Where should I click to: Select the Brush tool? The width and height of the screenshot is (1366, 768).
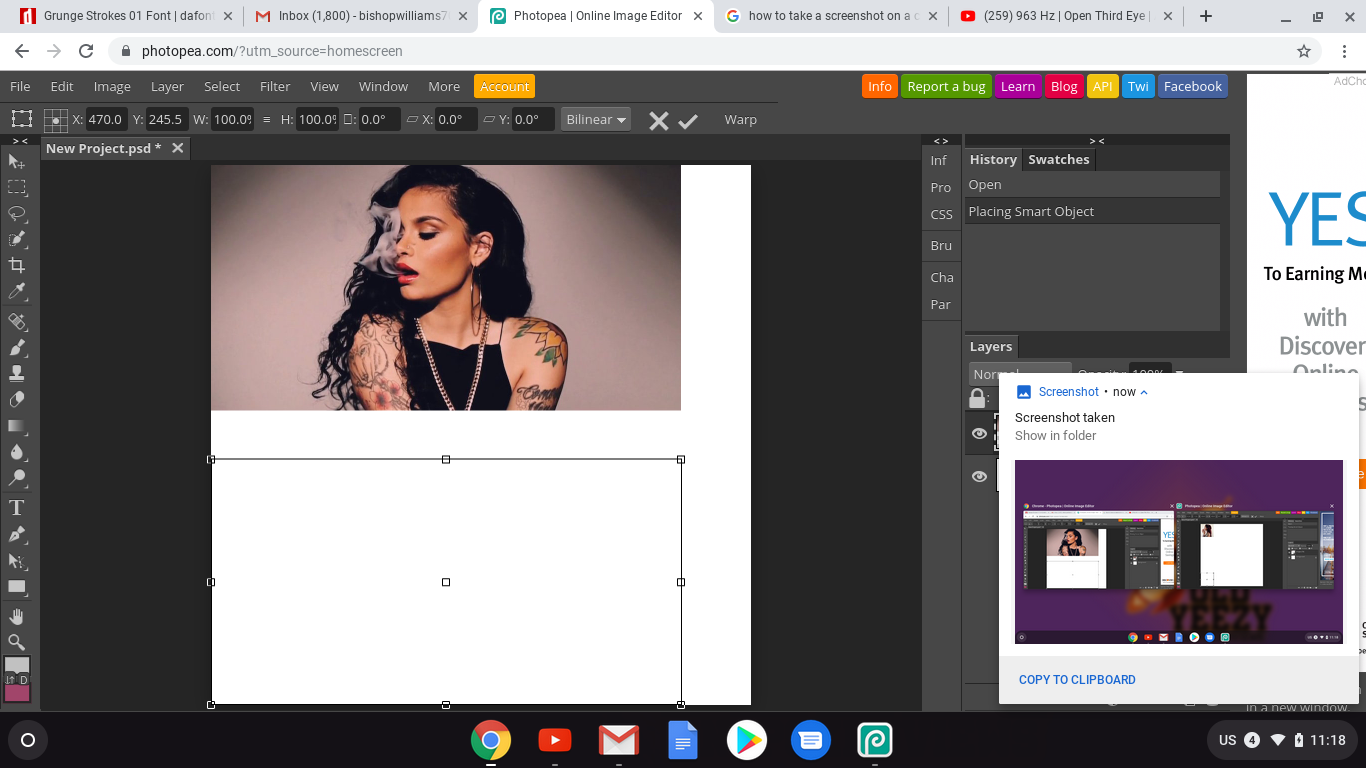pos(17,347)
